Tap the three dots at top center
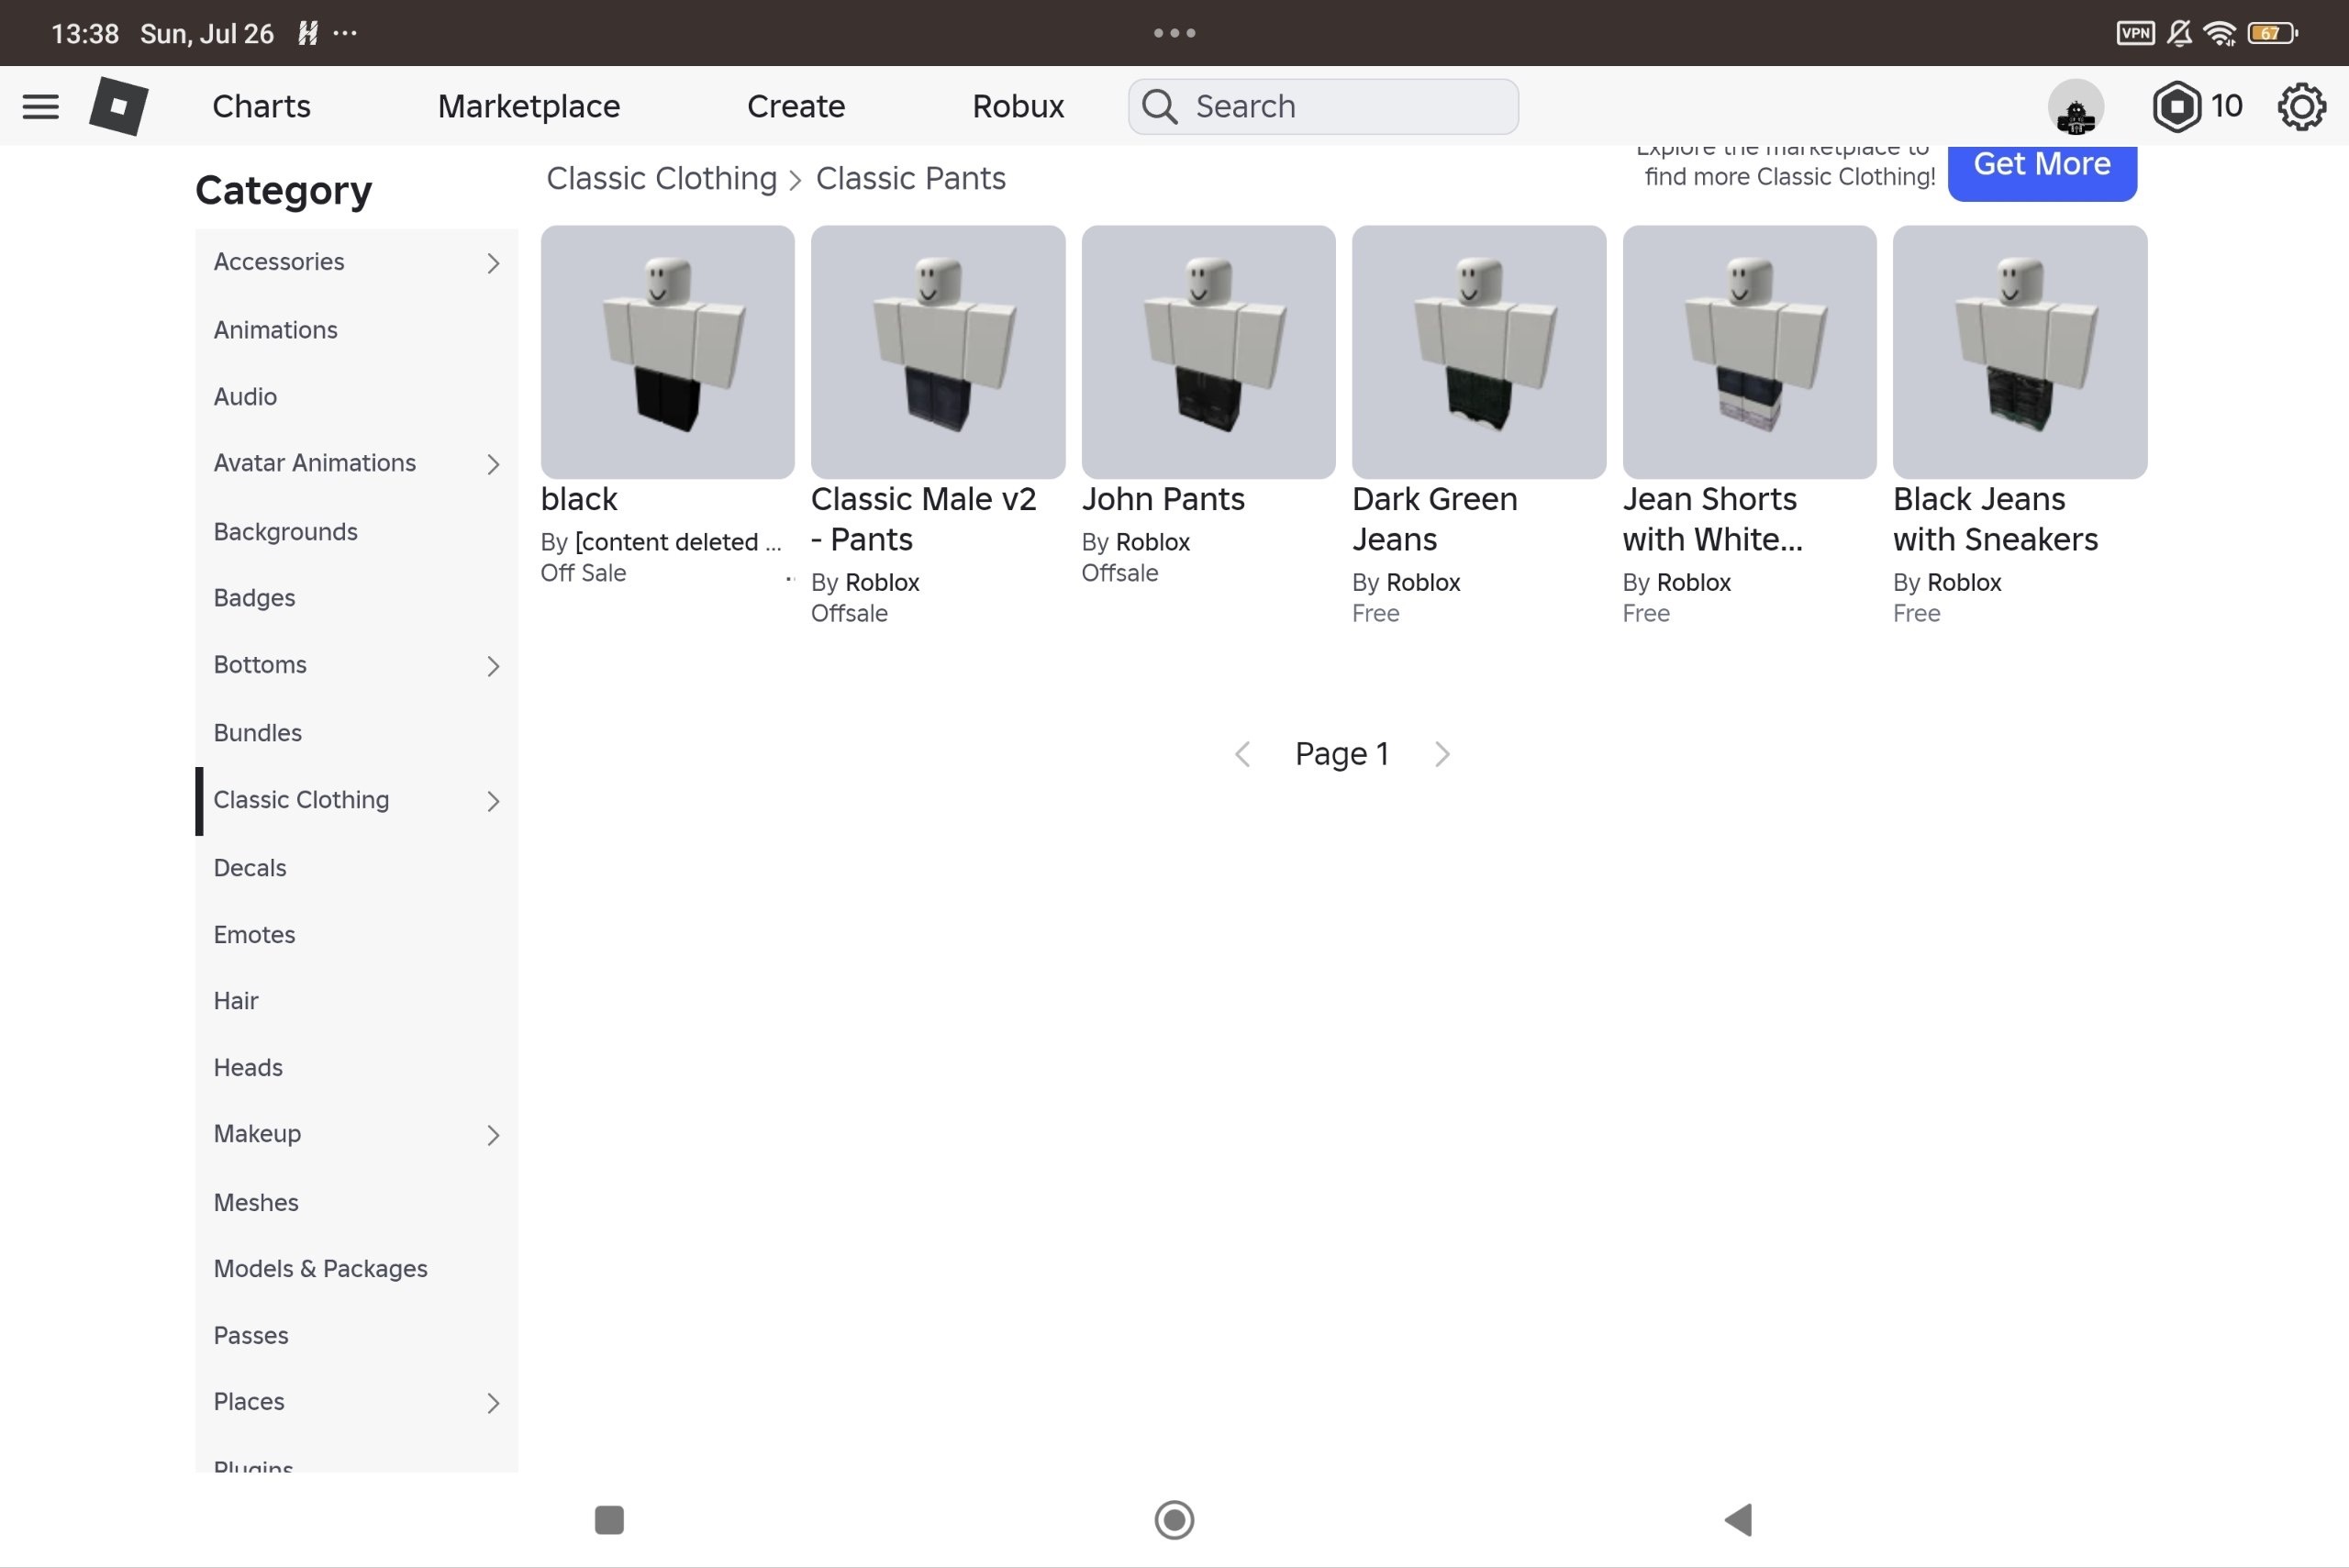The image size is (2349, 1568). (1174, 33)
